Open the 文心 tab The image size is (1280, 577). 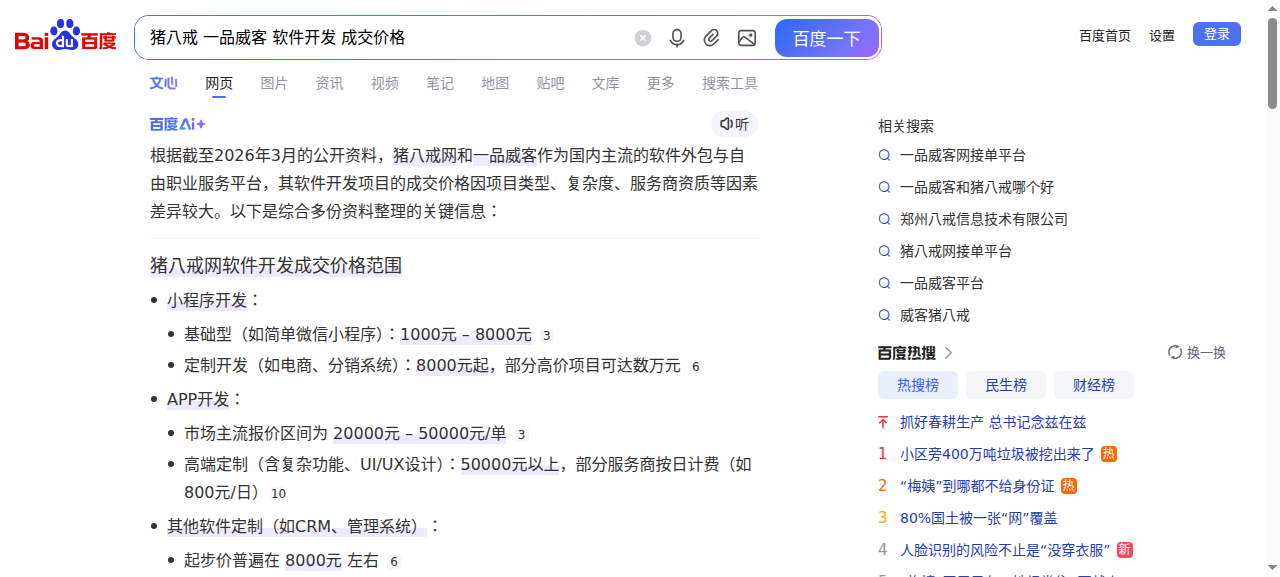coord(164,83)
